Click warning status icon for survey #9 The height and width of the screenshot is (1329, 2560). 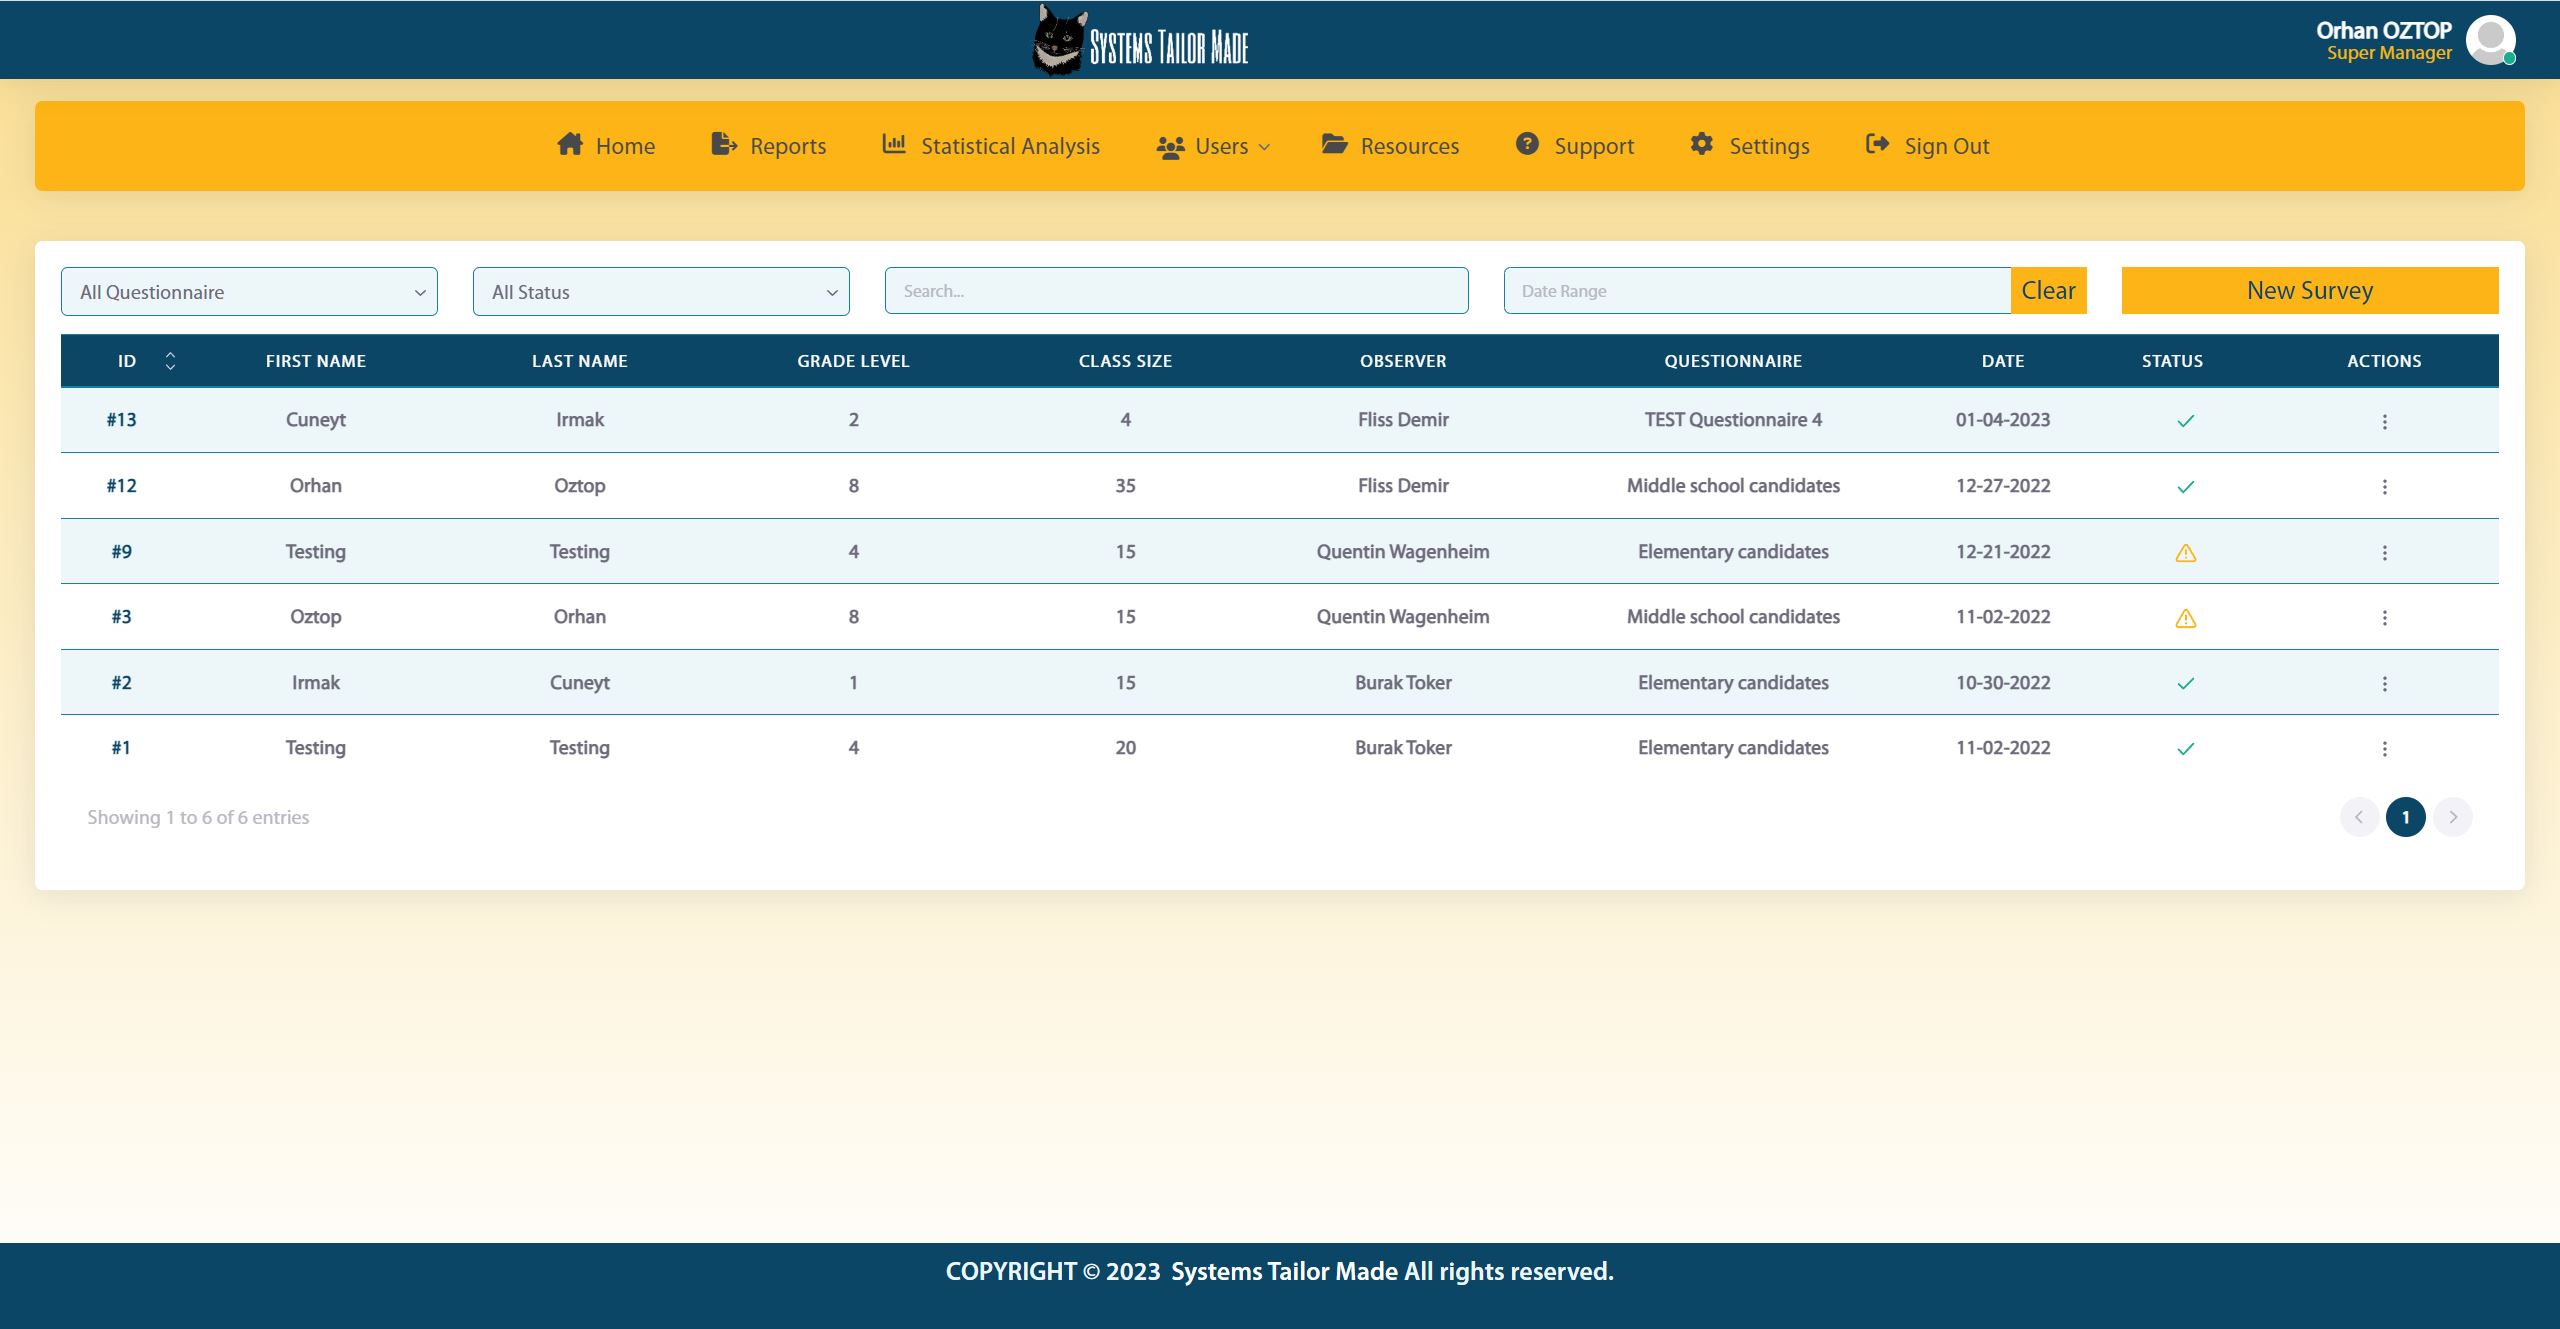(x=2185, y=553)
